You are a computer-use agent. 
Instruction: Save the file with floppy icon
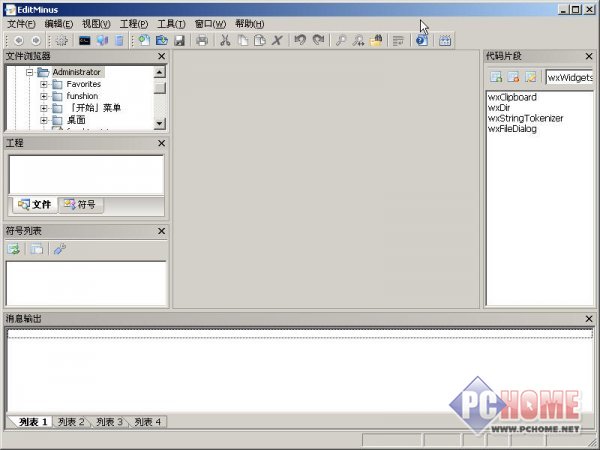tap(179, 40)
